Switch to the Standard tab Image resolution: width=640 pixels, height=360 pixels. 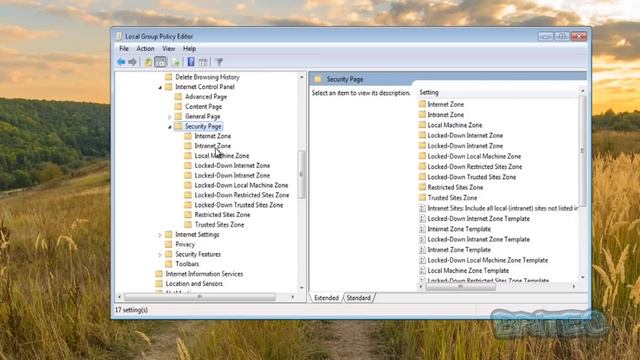coord(358,298)
